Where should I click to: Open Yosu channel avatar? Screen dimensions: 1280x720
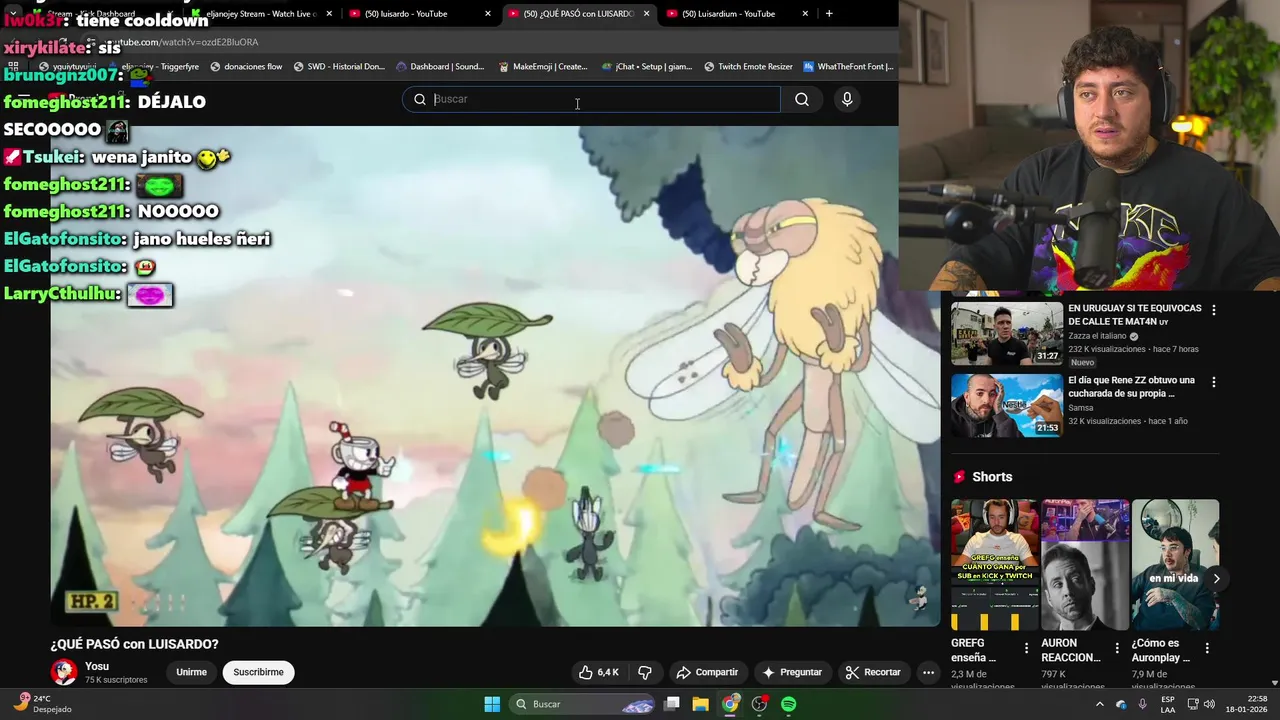tap(64, 672)
